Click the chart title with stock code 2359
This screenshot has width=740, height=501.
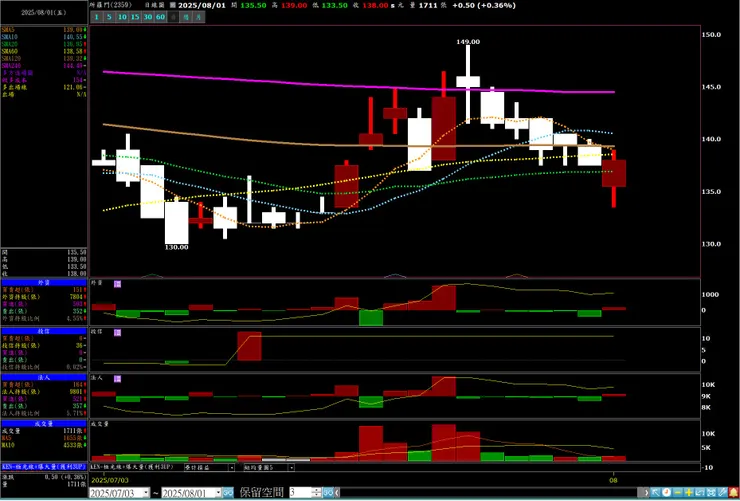click(111, 5)
